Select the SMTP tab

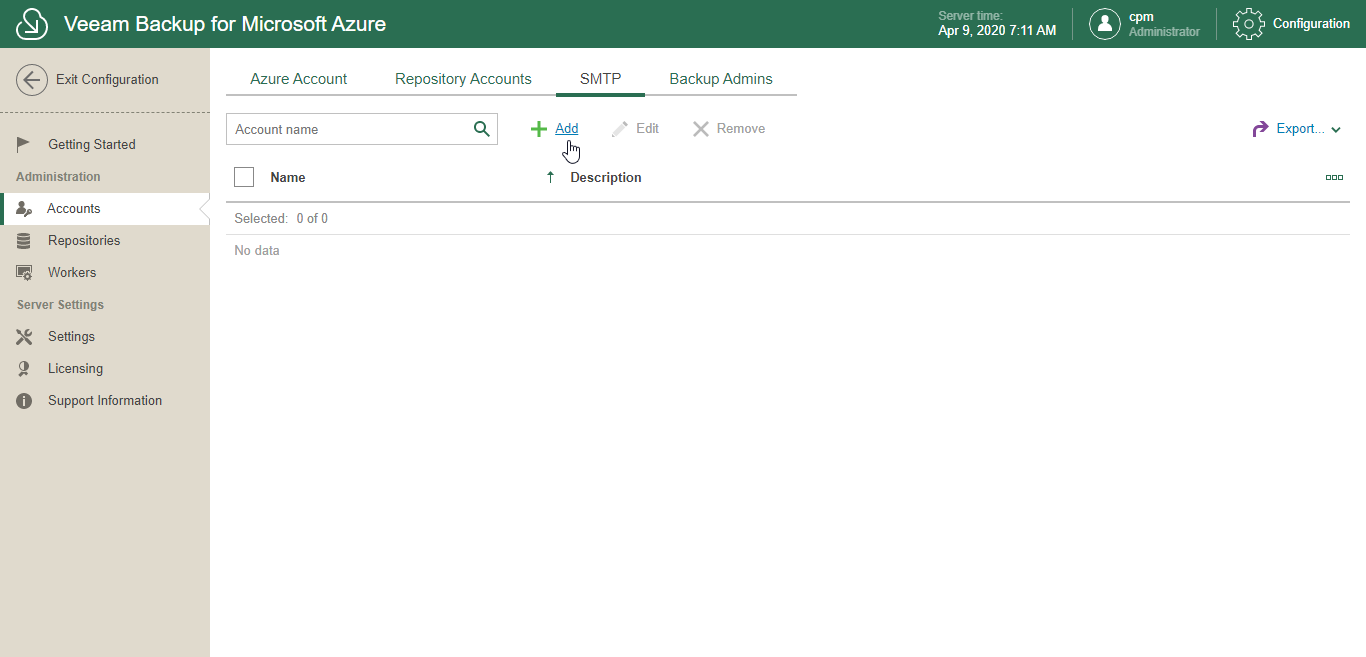pyautogui.click(x=600, y=79)
